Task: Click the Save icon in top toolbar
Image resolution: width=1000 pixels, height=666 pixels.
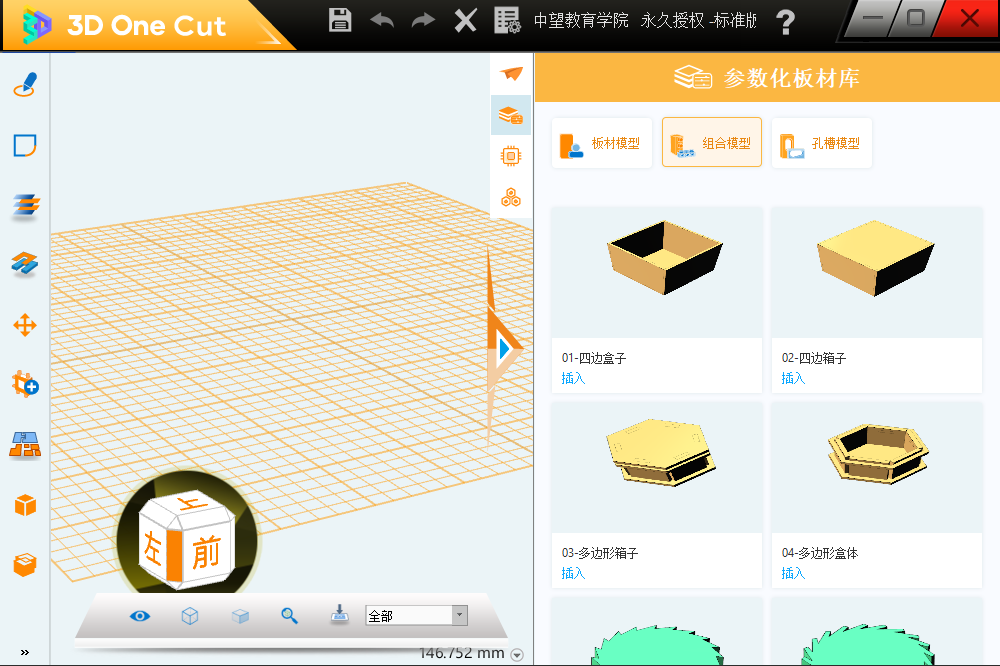Action: pos(339,18)
